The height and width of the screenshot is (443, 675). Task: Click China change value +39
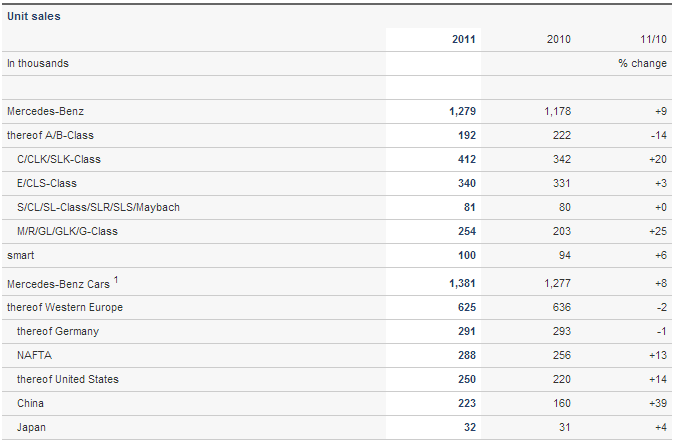(x=658, y=403)
